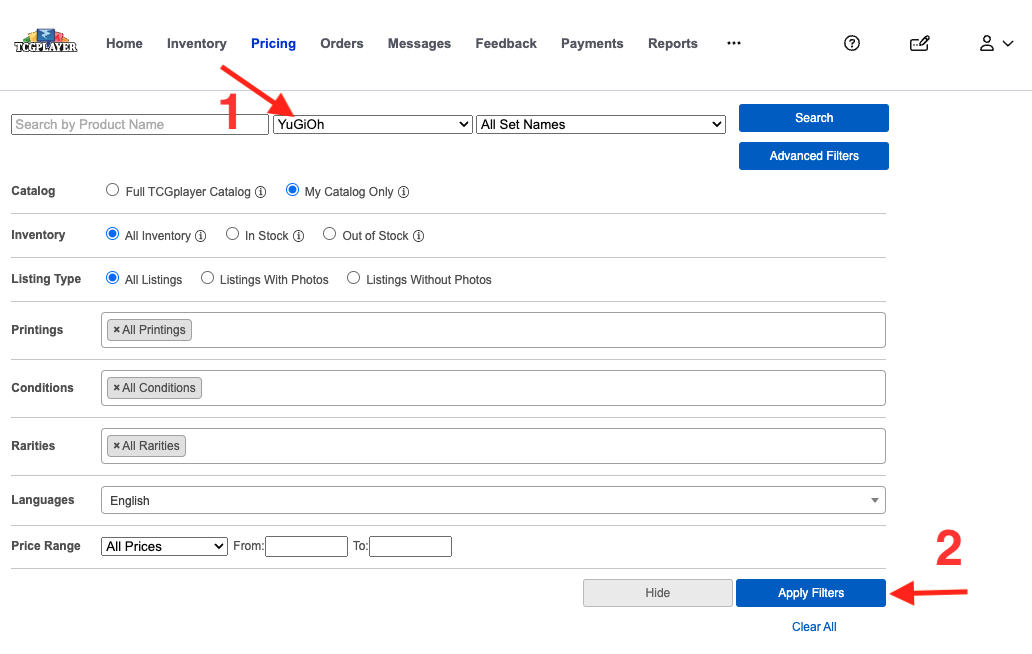Click the Clear All link
Screen dimensions: 1032x654
click(x=814, y=627)
